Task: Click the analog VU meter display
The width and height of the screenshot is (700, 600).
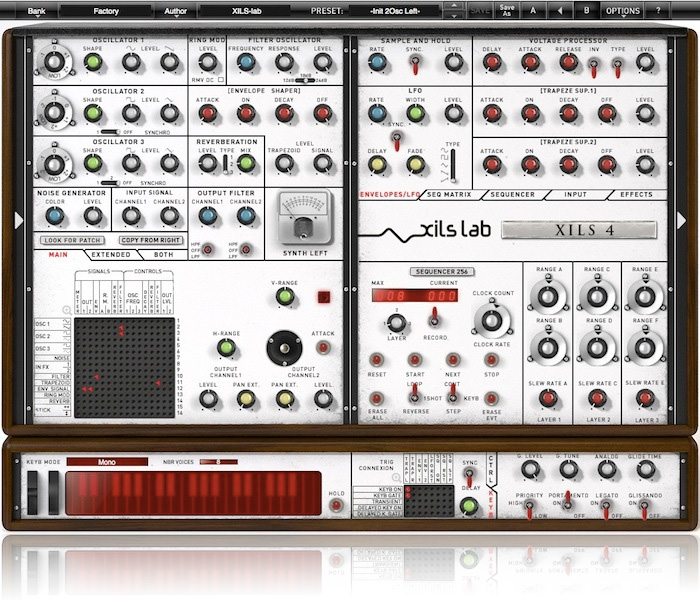Action: point(303,211)
